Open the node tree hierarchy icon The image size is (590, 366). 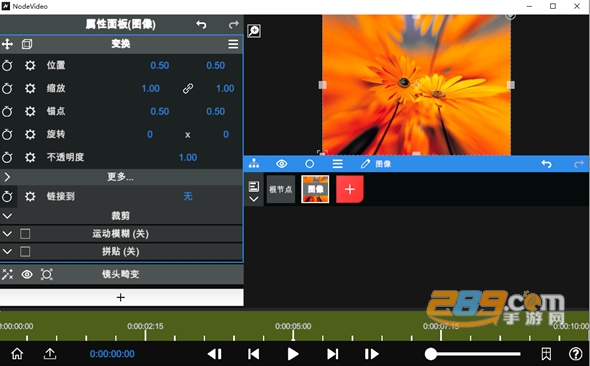click(x=254, y=164)
